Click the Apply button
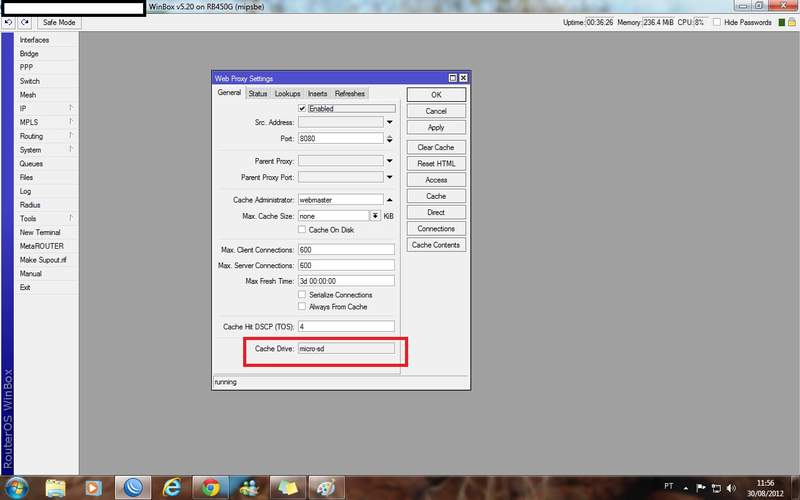 click(x=436, y=128)
